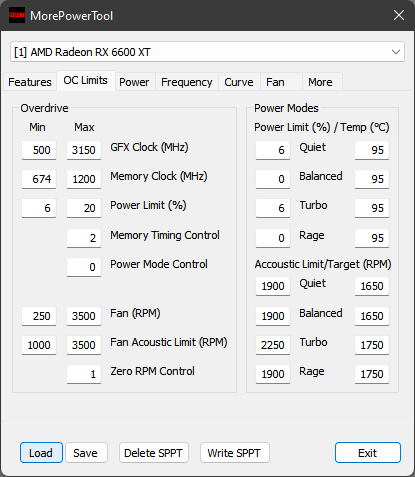Screen dimensions: 415x477
Task: Click the GFX Clock (MHz) label
Action: click(x=149, y=147)
